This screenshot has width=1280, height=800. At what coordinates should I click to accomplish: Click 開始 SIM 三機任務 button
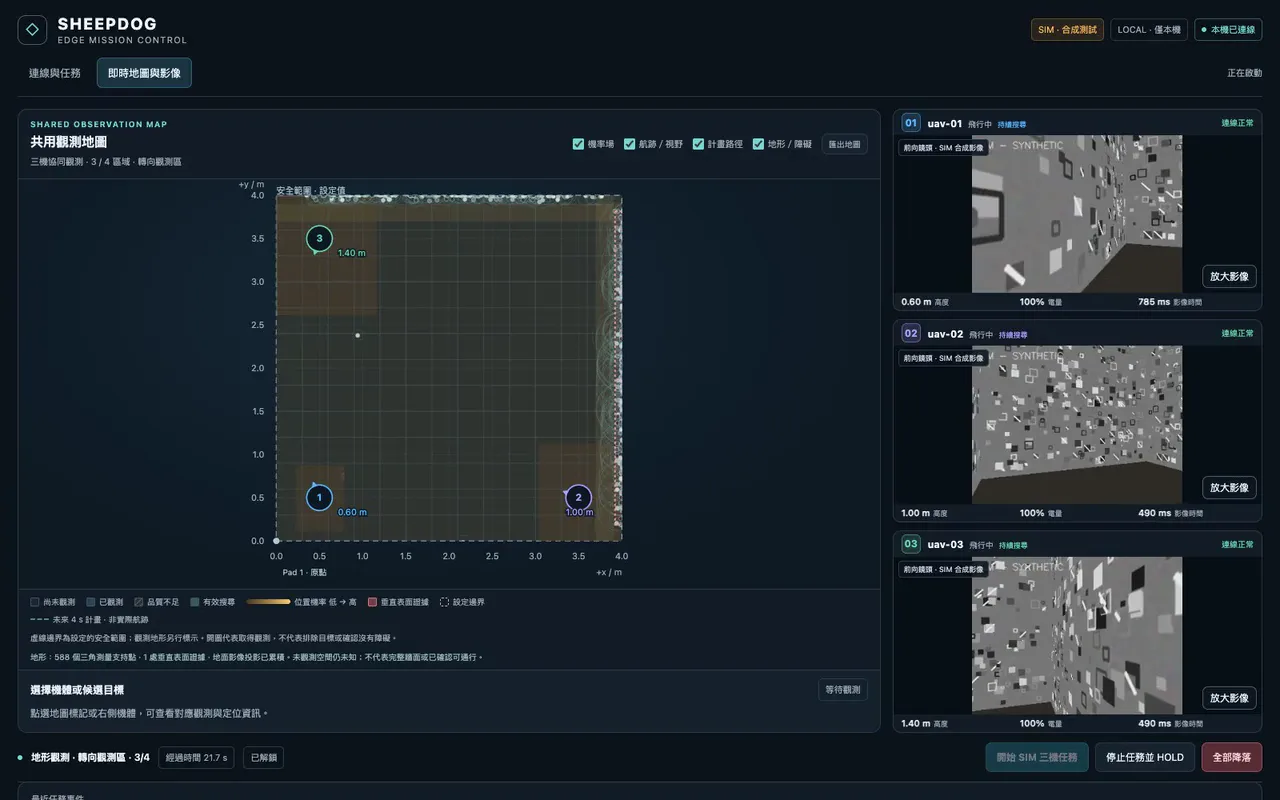1037,757
